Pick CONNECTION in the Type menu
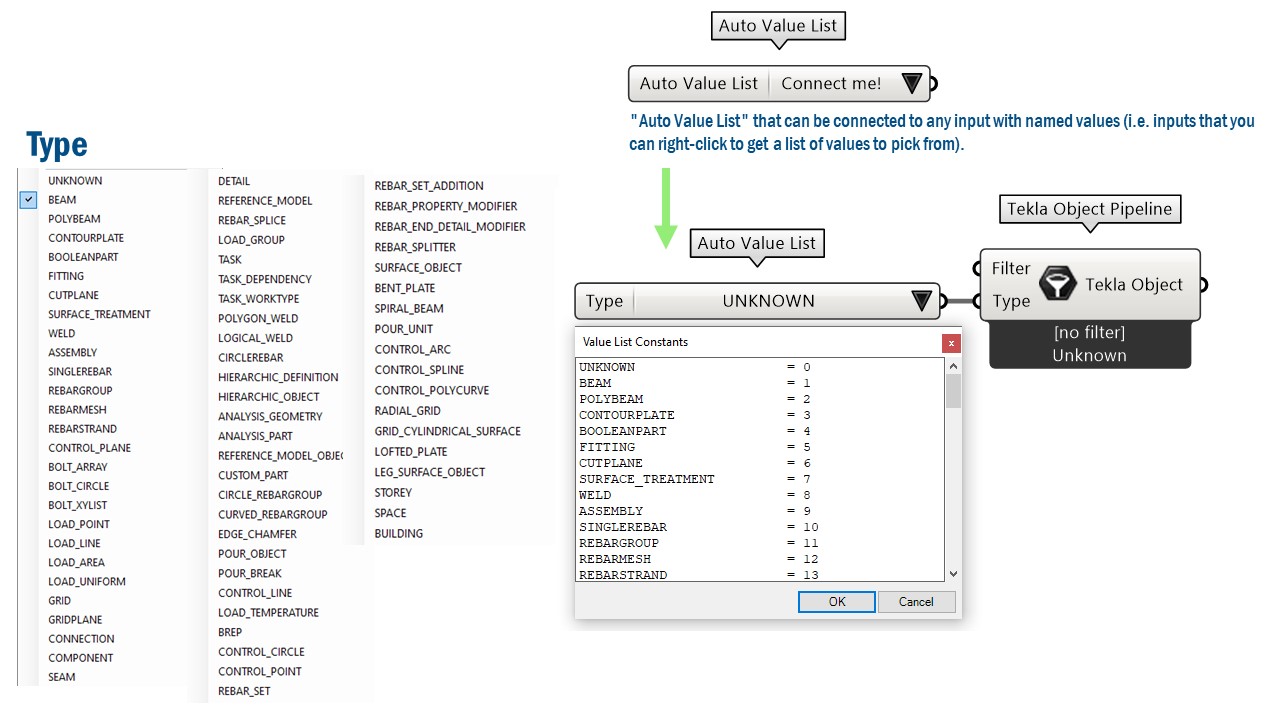Viewport: 1280px width, 720px height. pos(81,638)
